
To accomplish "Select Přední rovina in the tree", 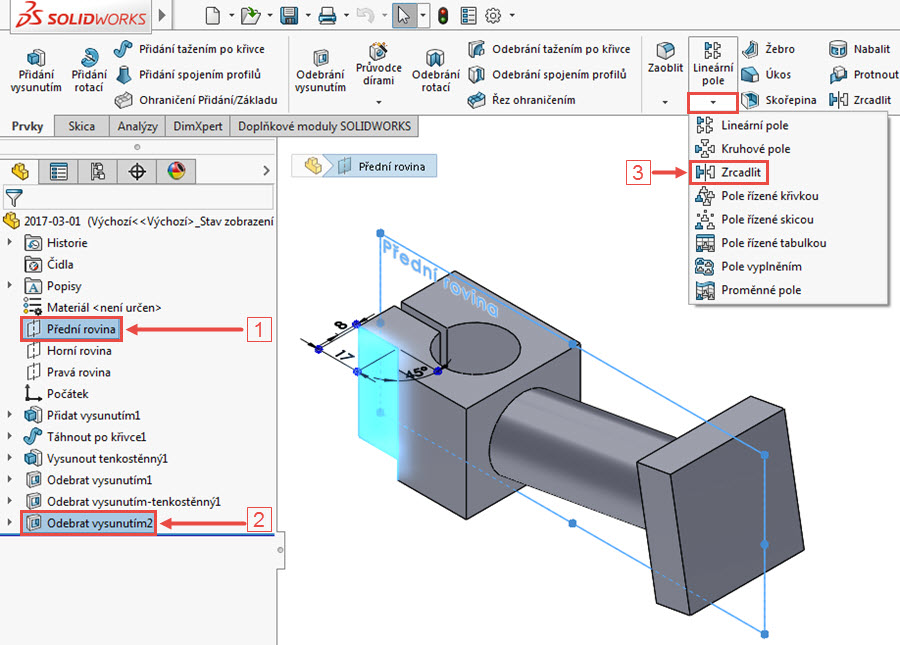I will (x=72, y=329).
